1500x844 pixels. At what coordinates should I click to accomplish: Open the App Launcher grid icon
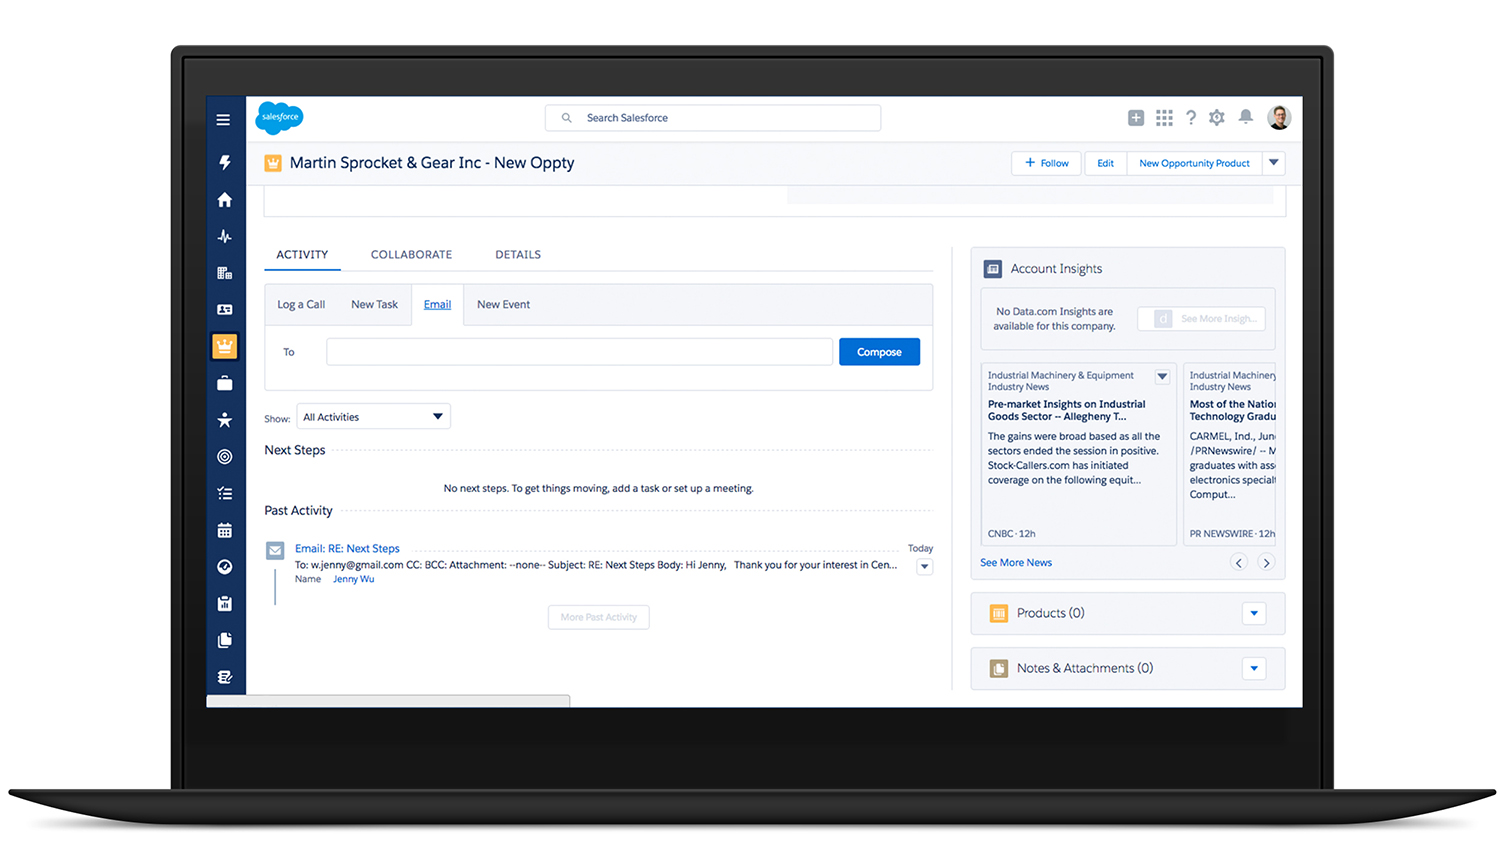pyautogui.click(x=1164, y=118)
